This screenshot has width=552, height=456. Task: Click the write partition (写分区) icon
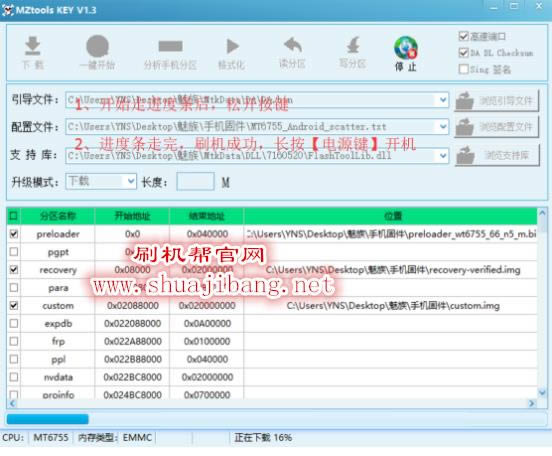click(x=353, y=45)
